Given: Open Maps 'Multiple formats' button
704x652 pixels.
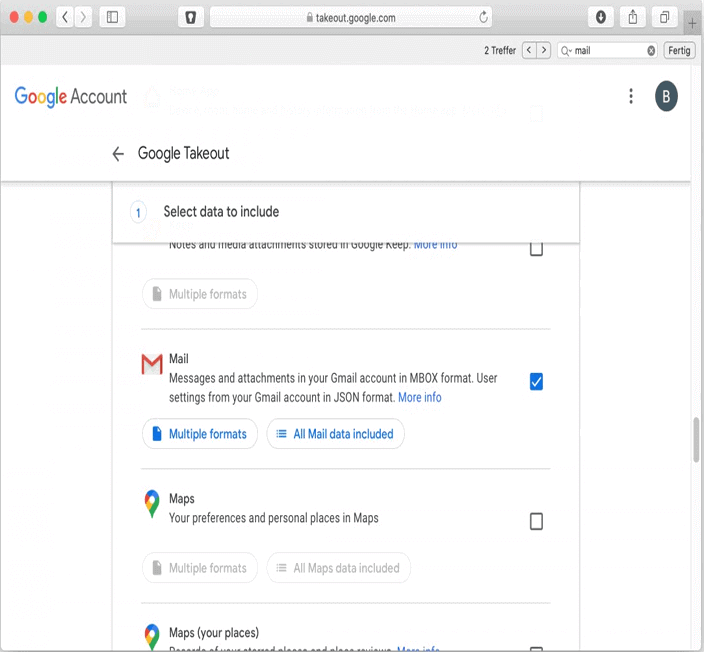Looking at the screenshot, I should (x=200, y=568).
